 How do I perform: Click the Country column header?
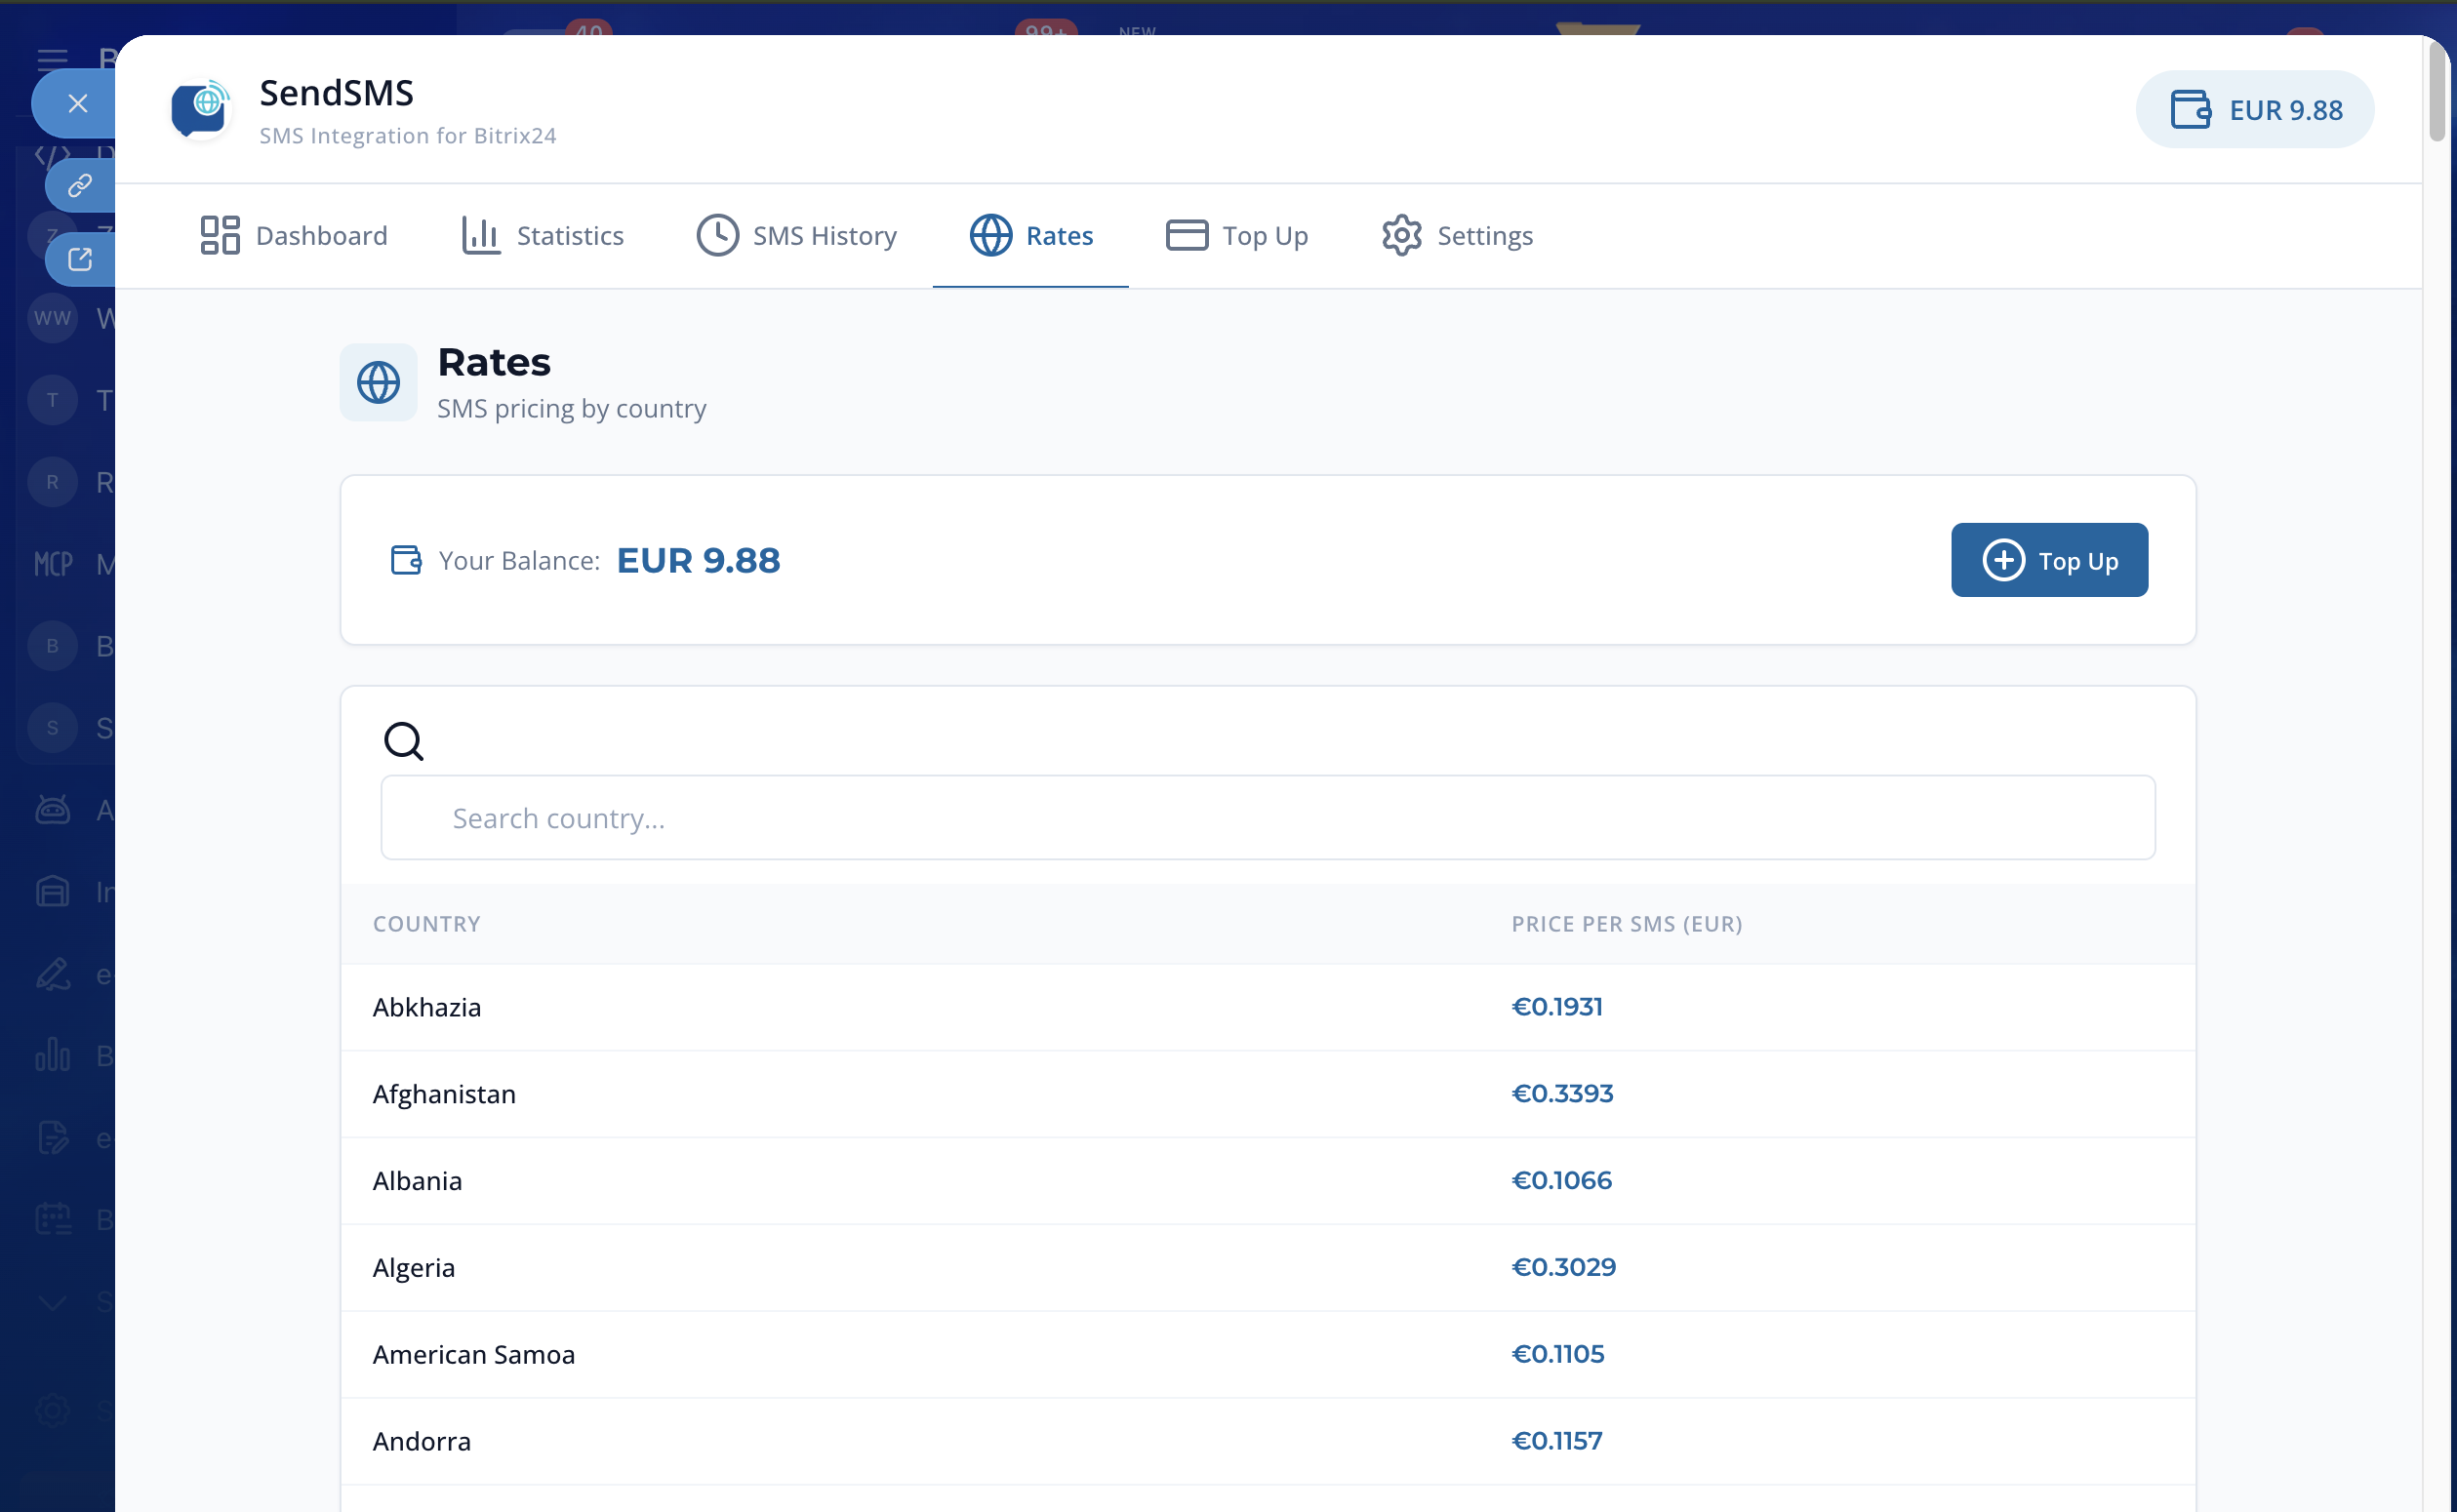427,924
